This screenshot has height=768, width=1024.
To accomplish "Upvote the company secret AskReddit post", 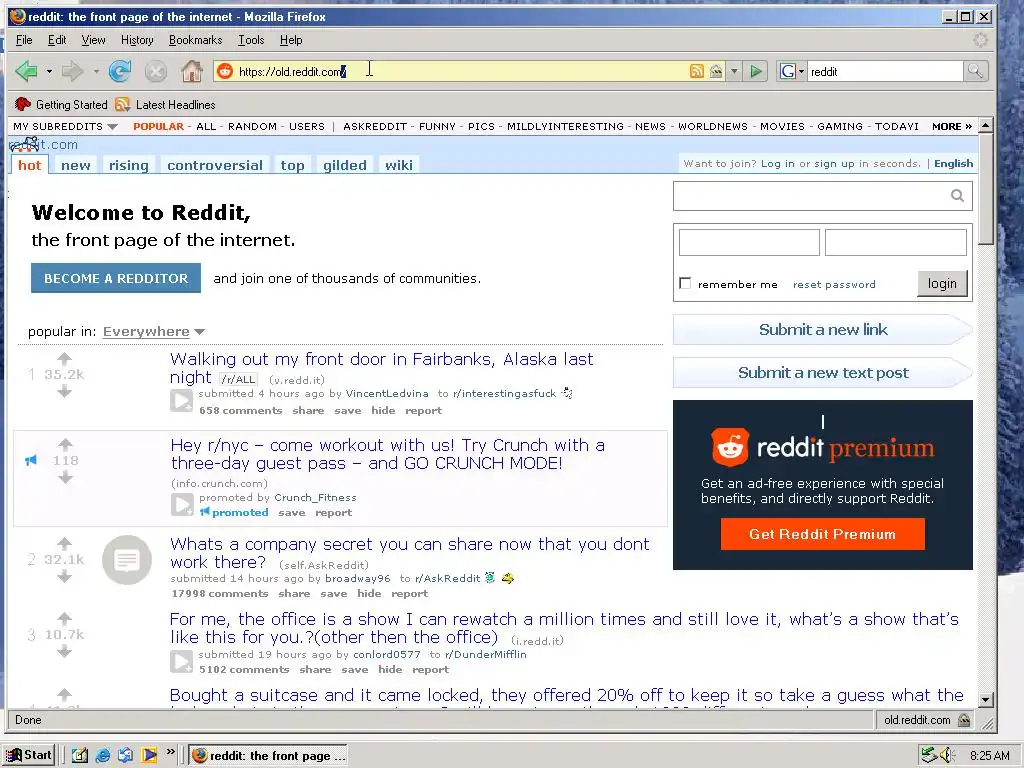I will pos(64,543).
